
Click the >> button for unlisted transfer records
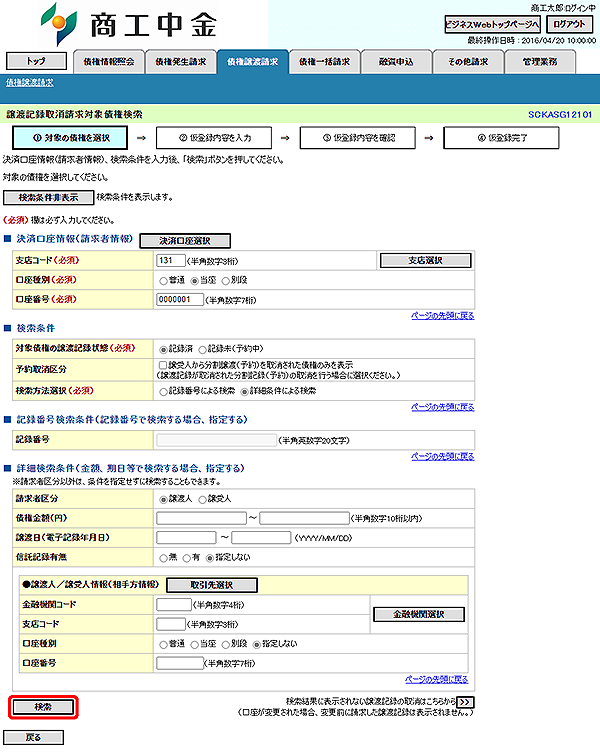[465, 702]
